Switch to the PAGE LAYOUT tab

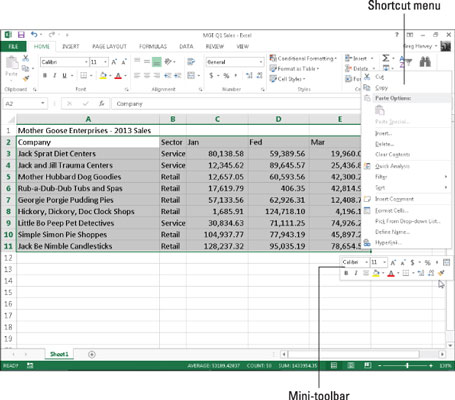click(109, 47)
